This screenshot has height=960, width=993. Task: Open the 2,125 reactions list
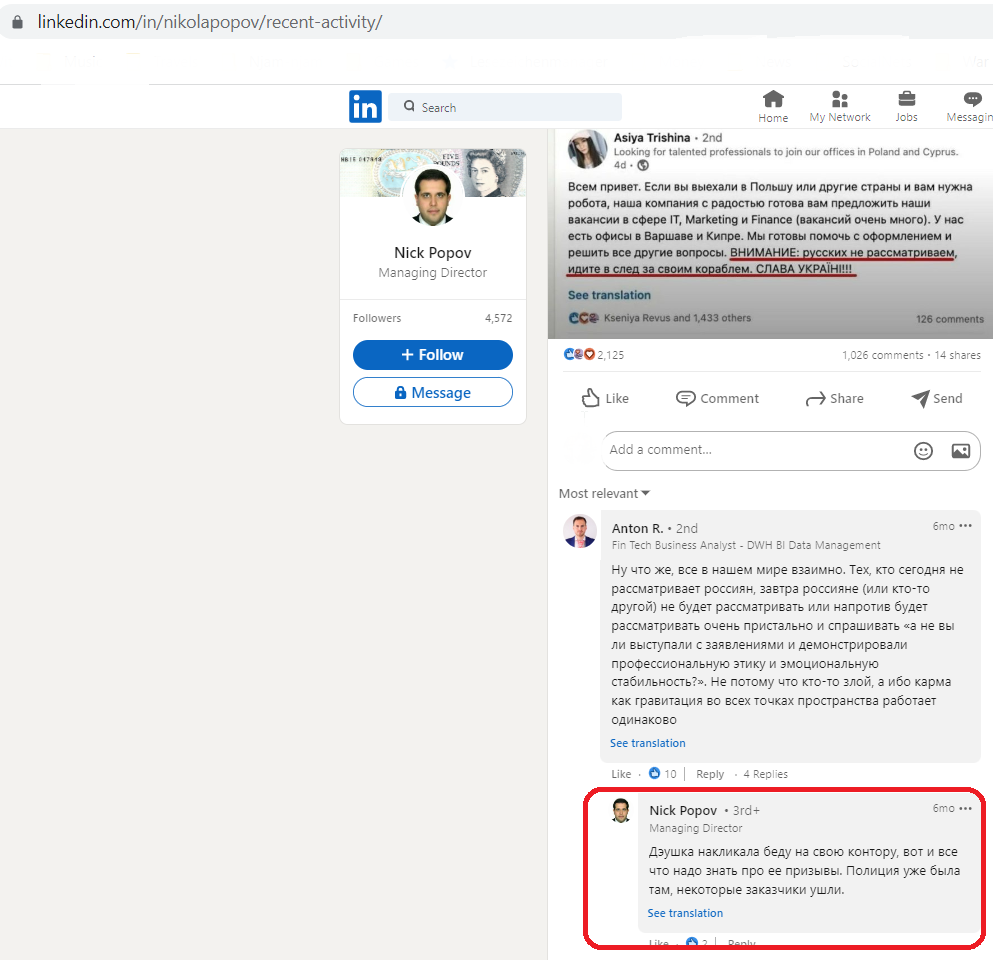tap(610, 355)
